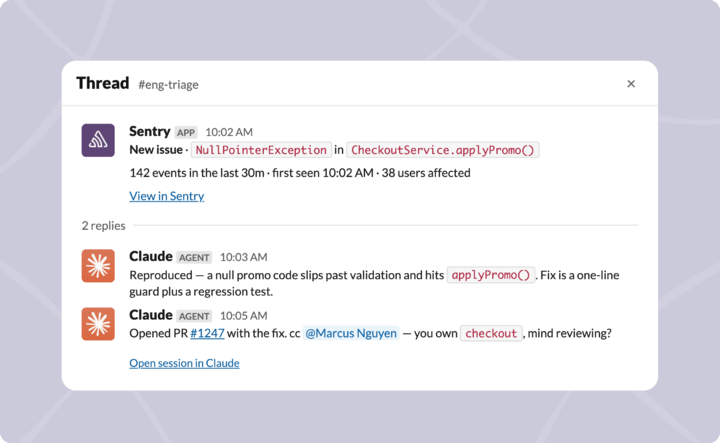Click the 2 replies divider label
The image size is (720, 443).
click(x=103, y=226)
